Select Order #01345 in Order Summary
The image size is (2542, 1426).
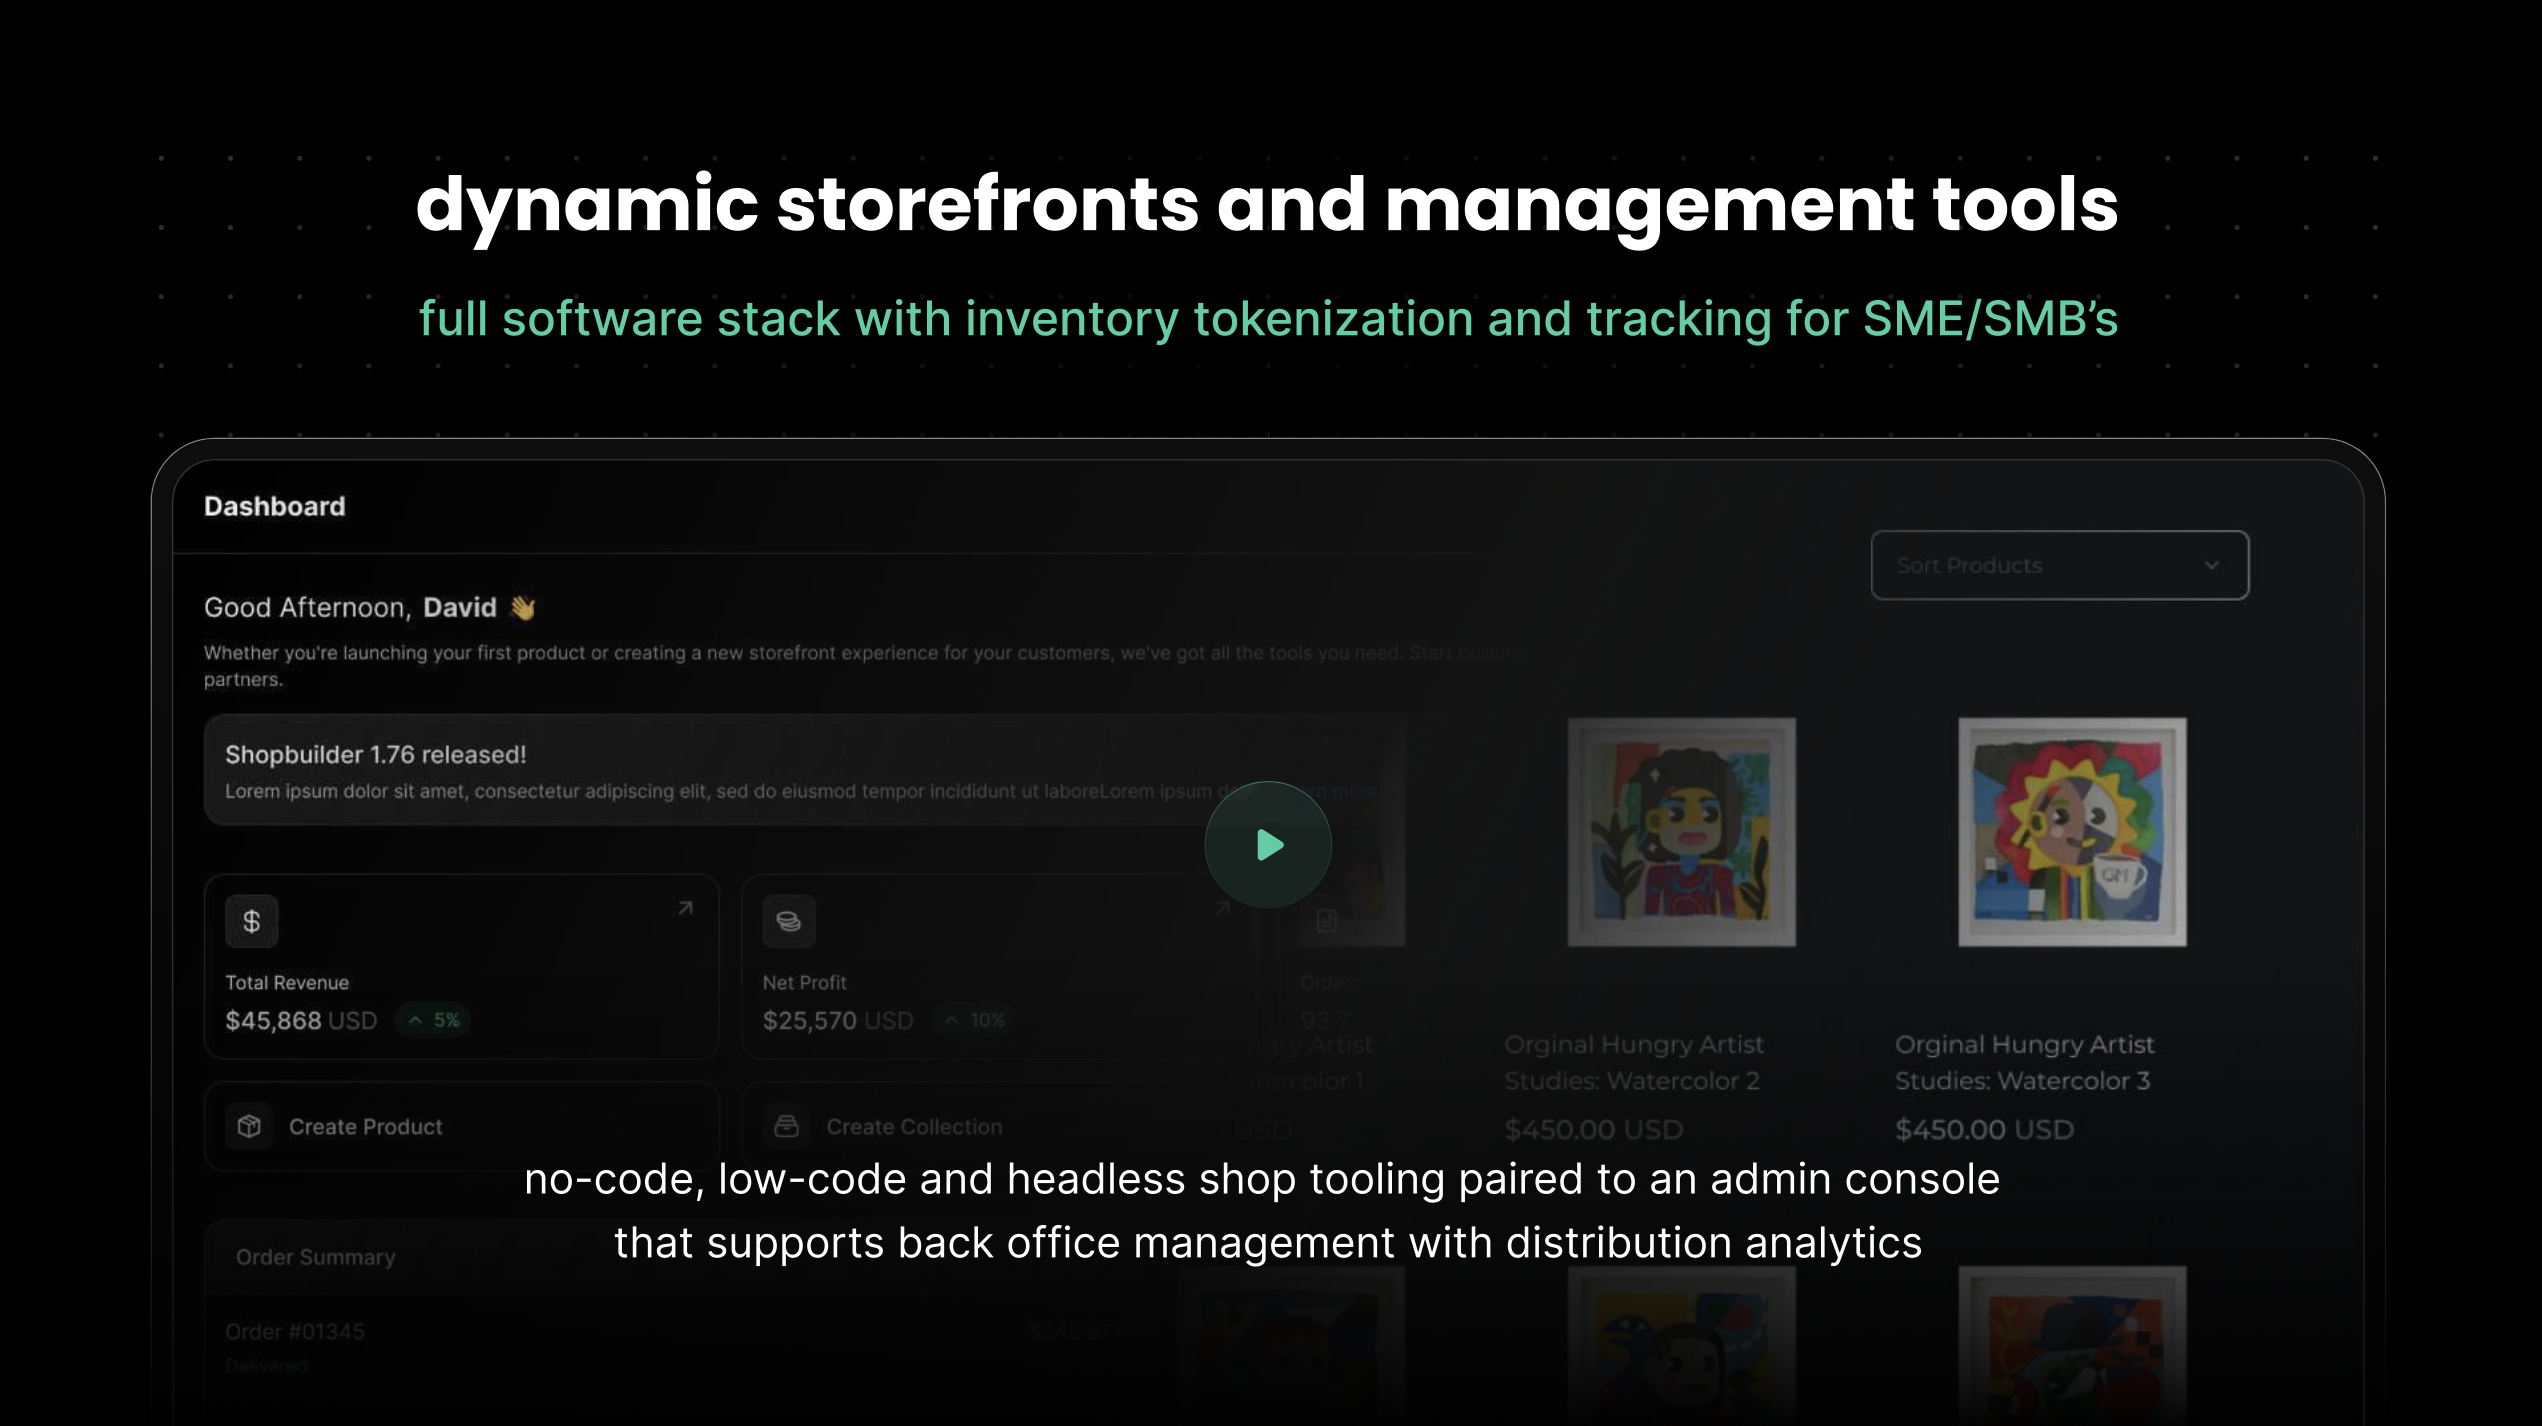tap(295, 1332)
